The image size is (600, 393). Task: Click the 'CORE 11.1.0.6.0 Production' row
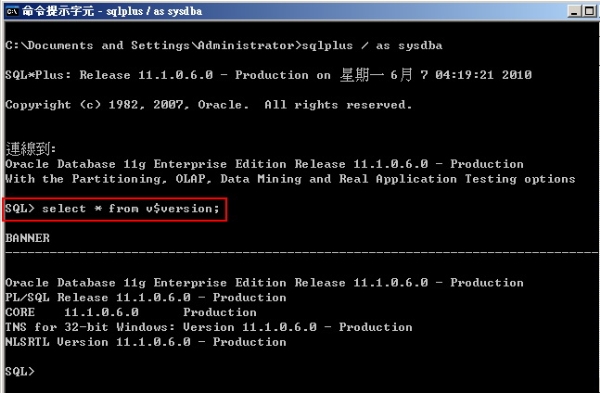point(131,312)
